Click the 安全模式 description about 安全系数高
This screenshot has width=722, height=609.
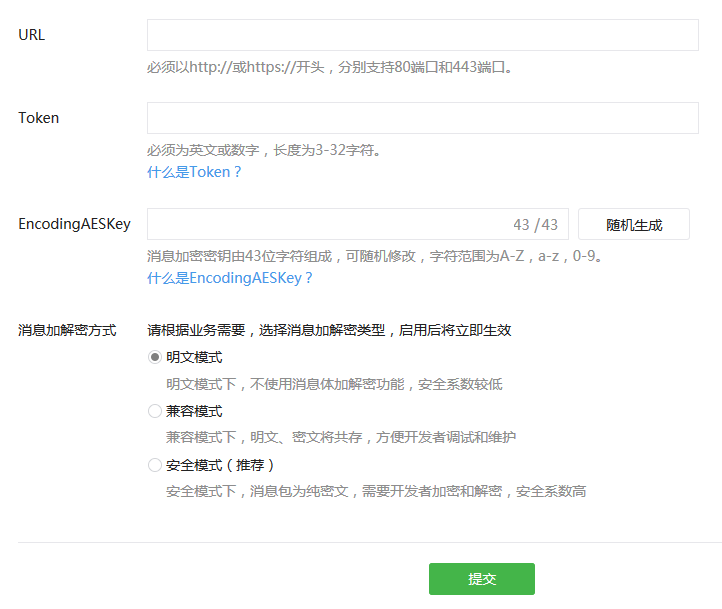[x=376, y=492]
